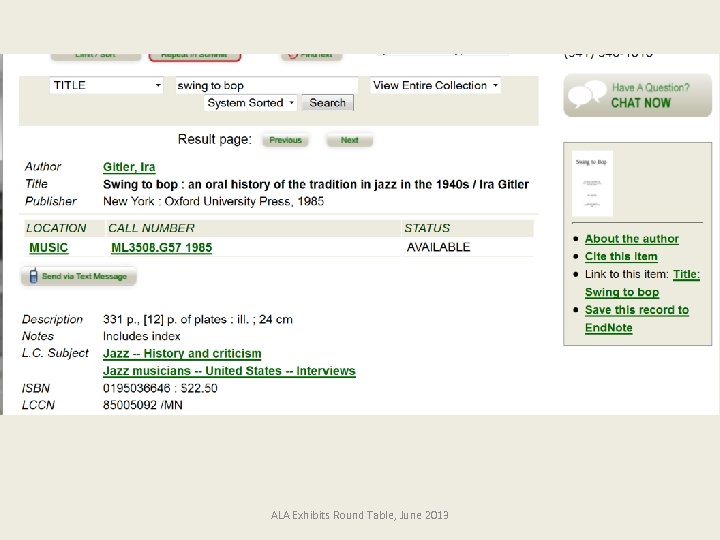Click Send via Text Message button

79,276
